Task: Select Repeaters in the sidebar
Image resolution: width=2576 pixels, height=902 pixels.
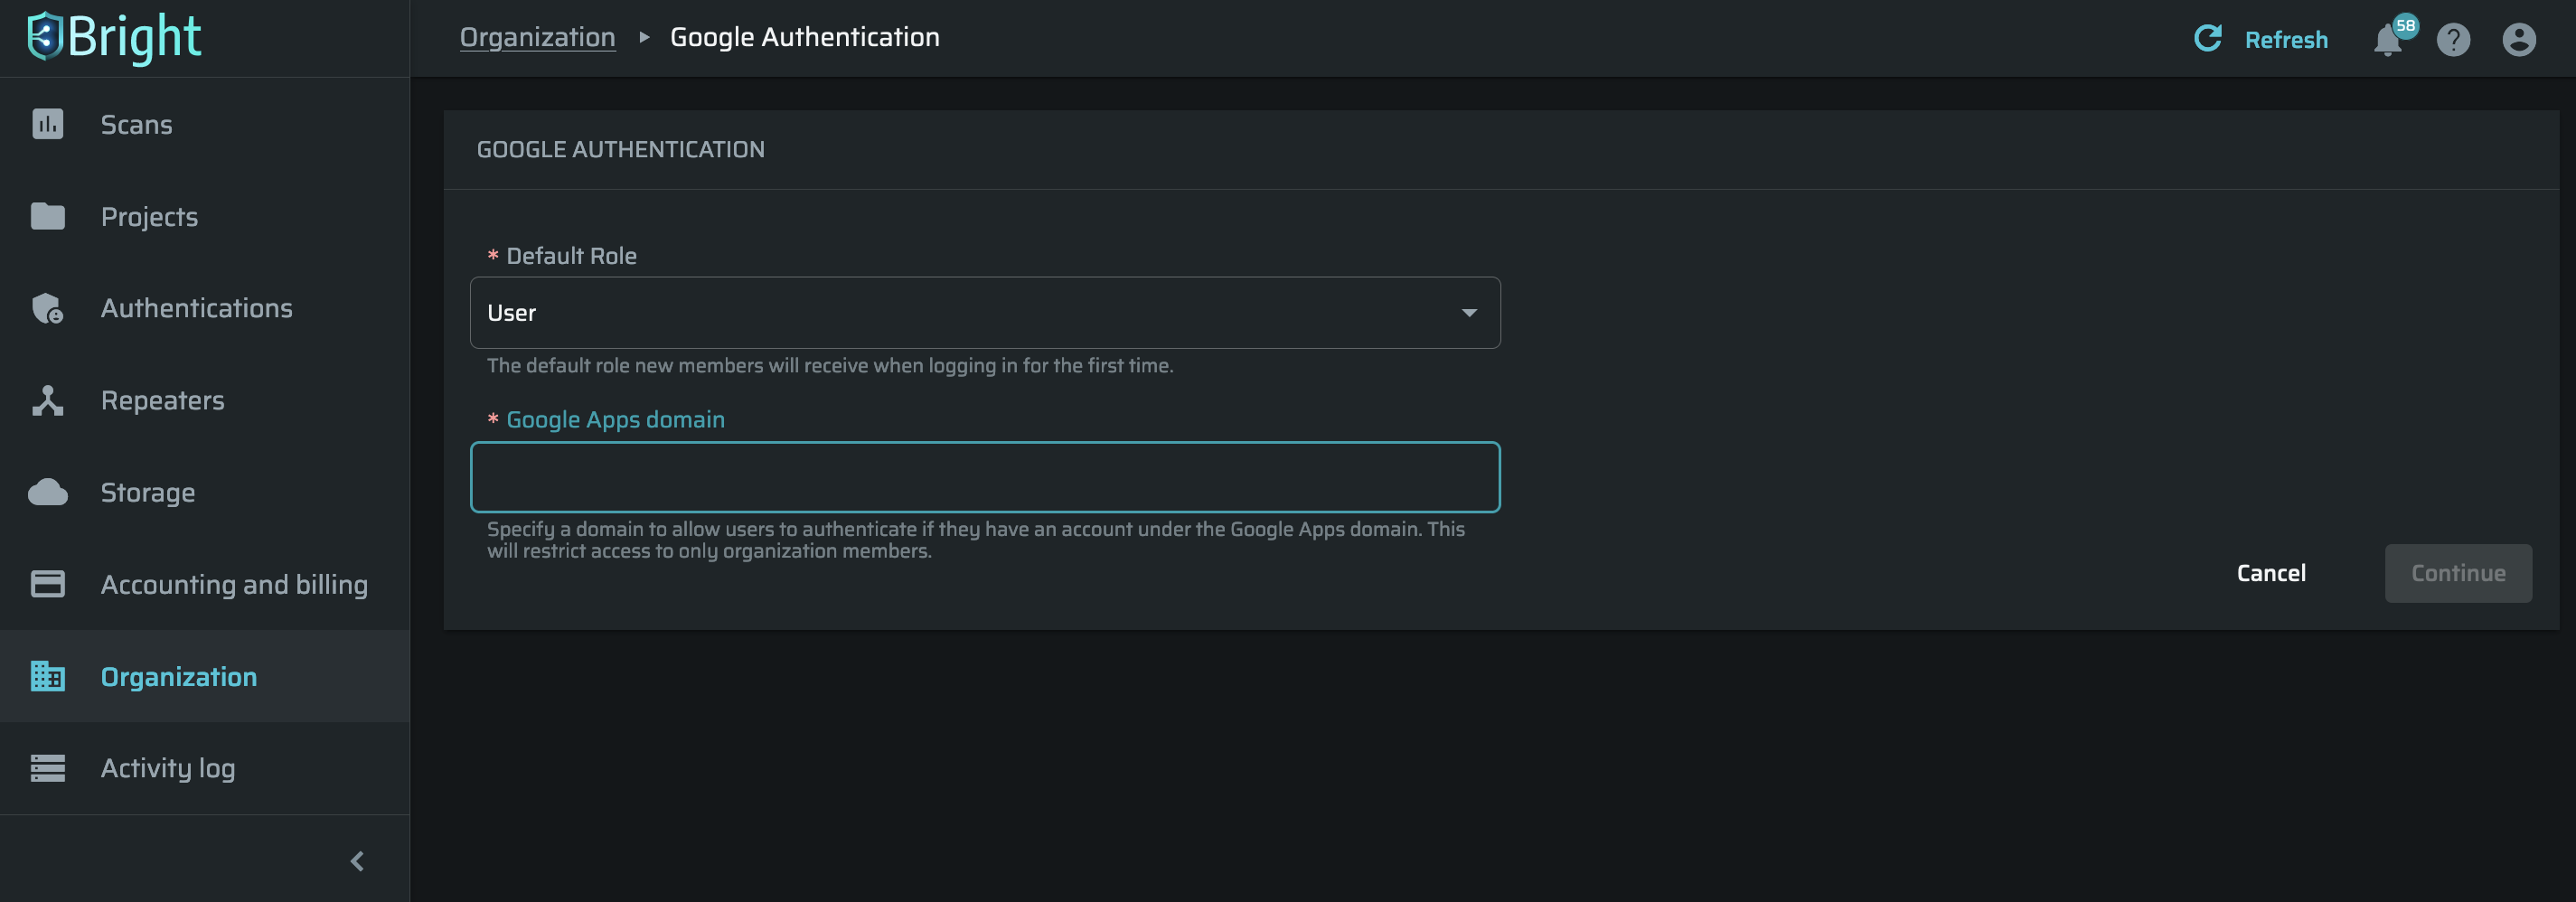Action: click(205, 400)
